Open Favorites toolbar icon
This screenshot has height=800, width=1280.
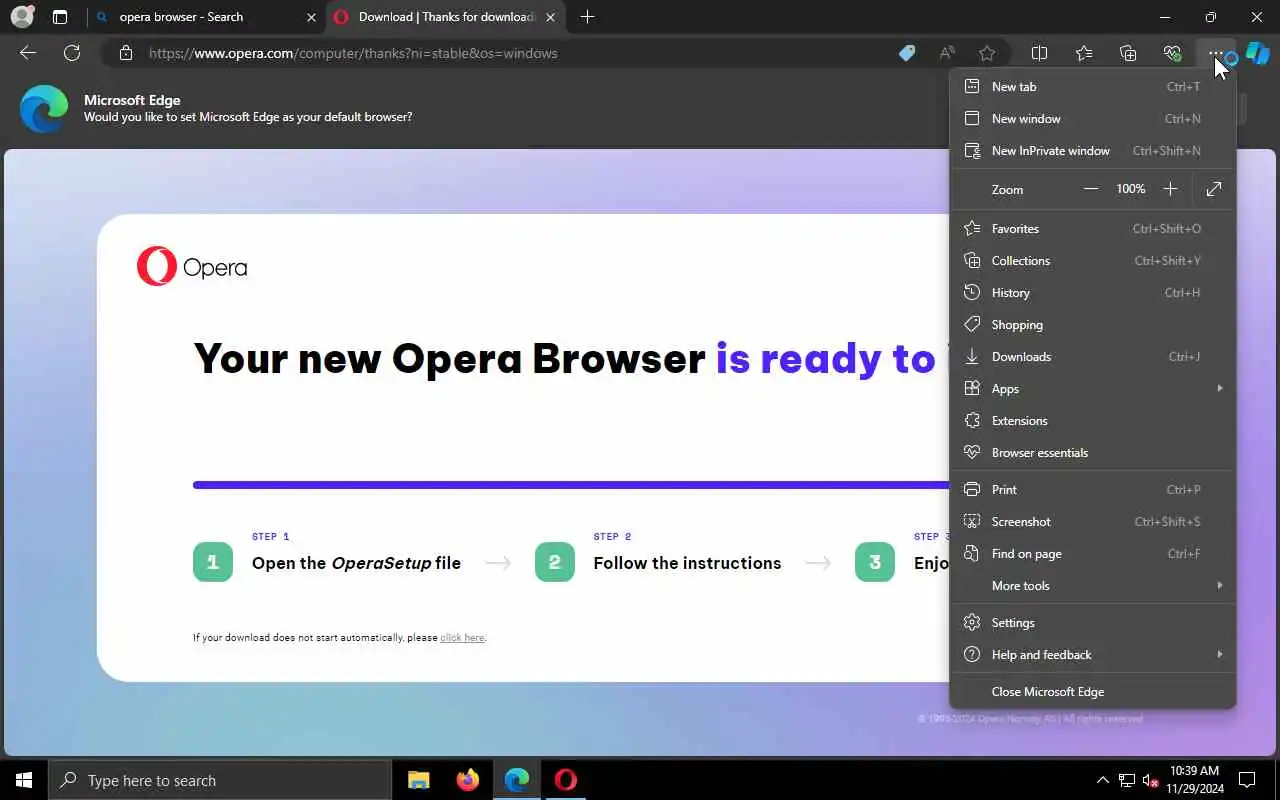click(x=1084, y=53)
